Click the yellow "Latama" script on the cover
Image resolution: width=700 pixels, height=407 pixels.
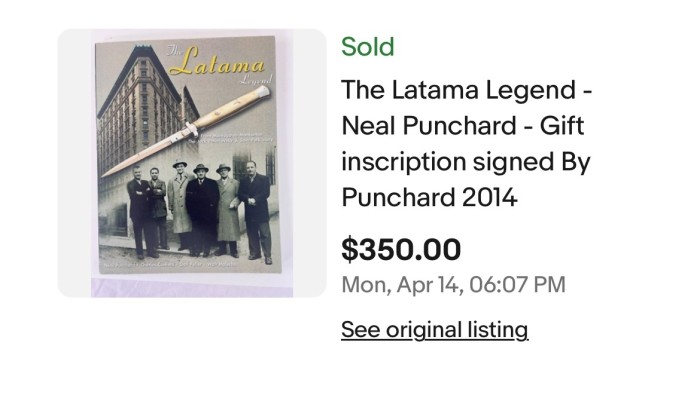(217, 64)
